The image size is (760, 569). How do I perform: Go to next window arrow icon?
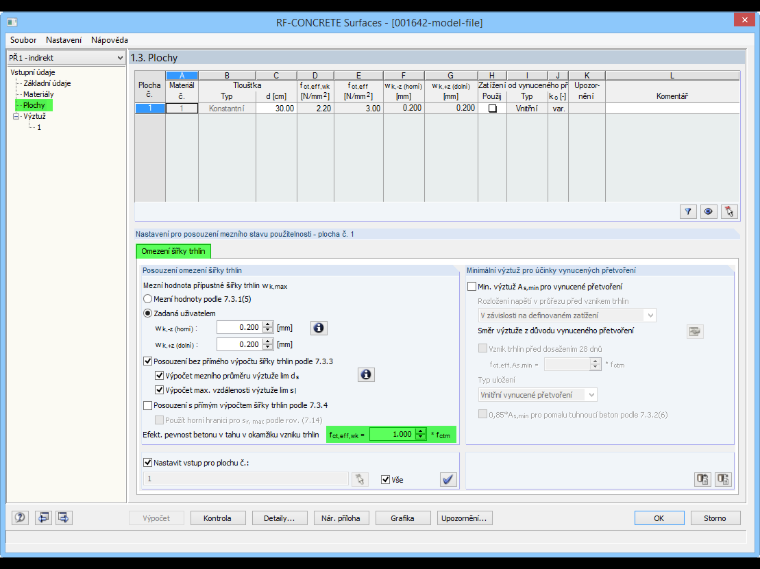tap(63, 518)
